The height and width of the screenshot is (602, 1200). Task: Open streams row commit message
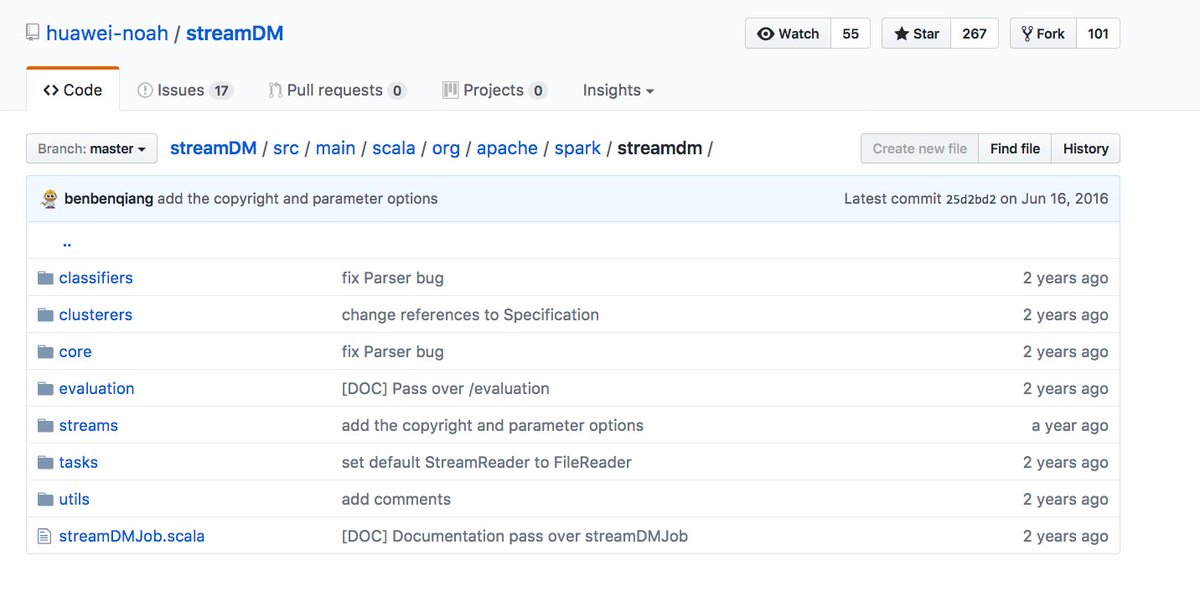(493, 426)
